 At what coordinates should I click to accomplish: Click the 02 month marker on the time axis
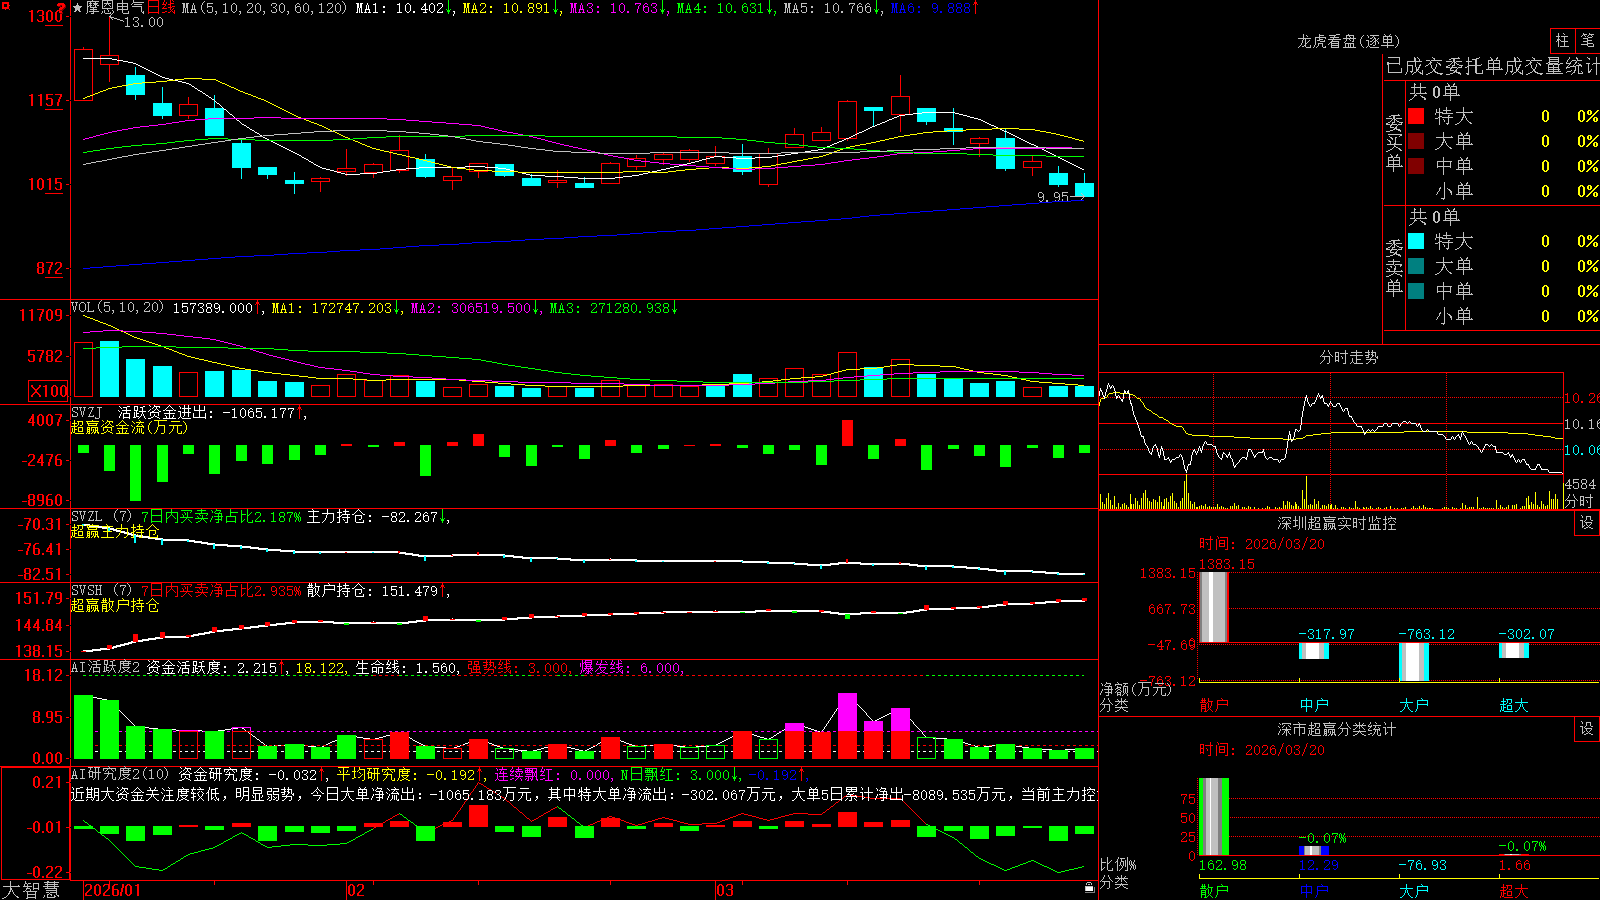click(x=356, y=890)
